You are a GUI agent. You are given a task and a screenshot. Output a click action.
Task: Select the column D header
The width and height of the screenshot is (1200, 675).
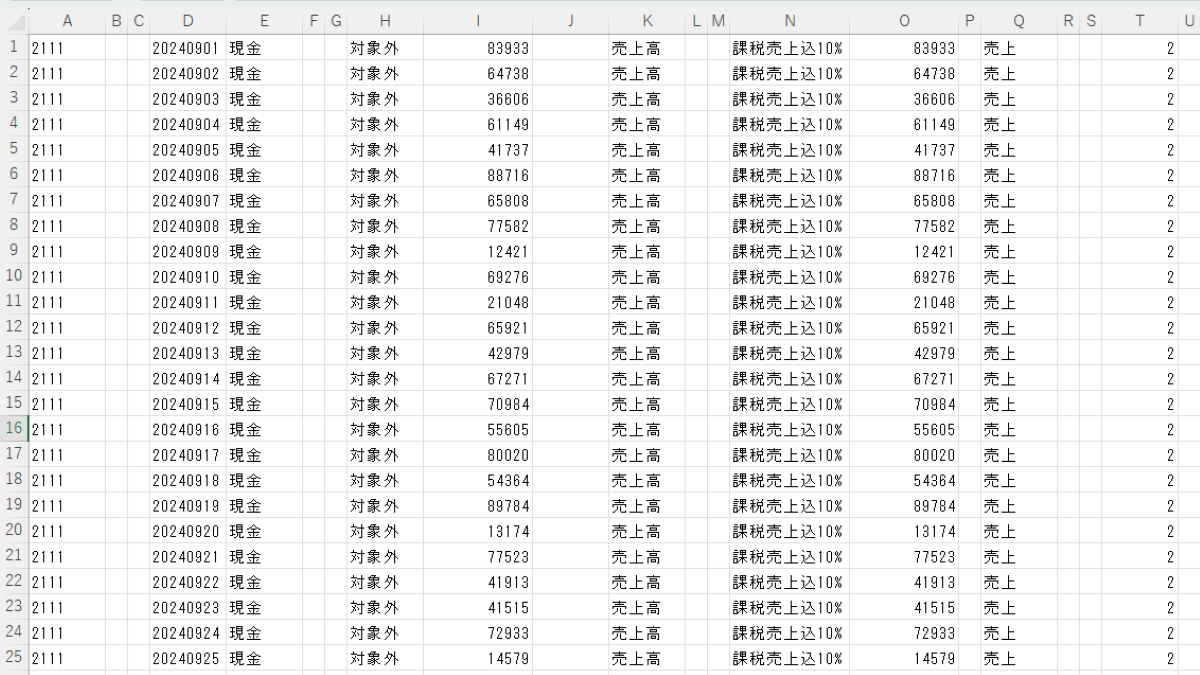coord(188,21)
